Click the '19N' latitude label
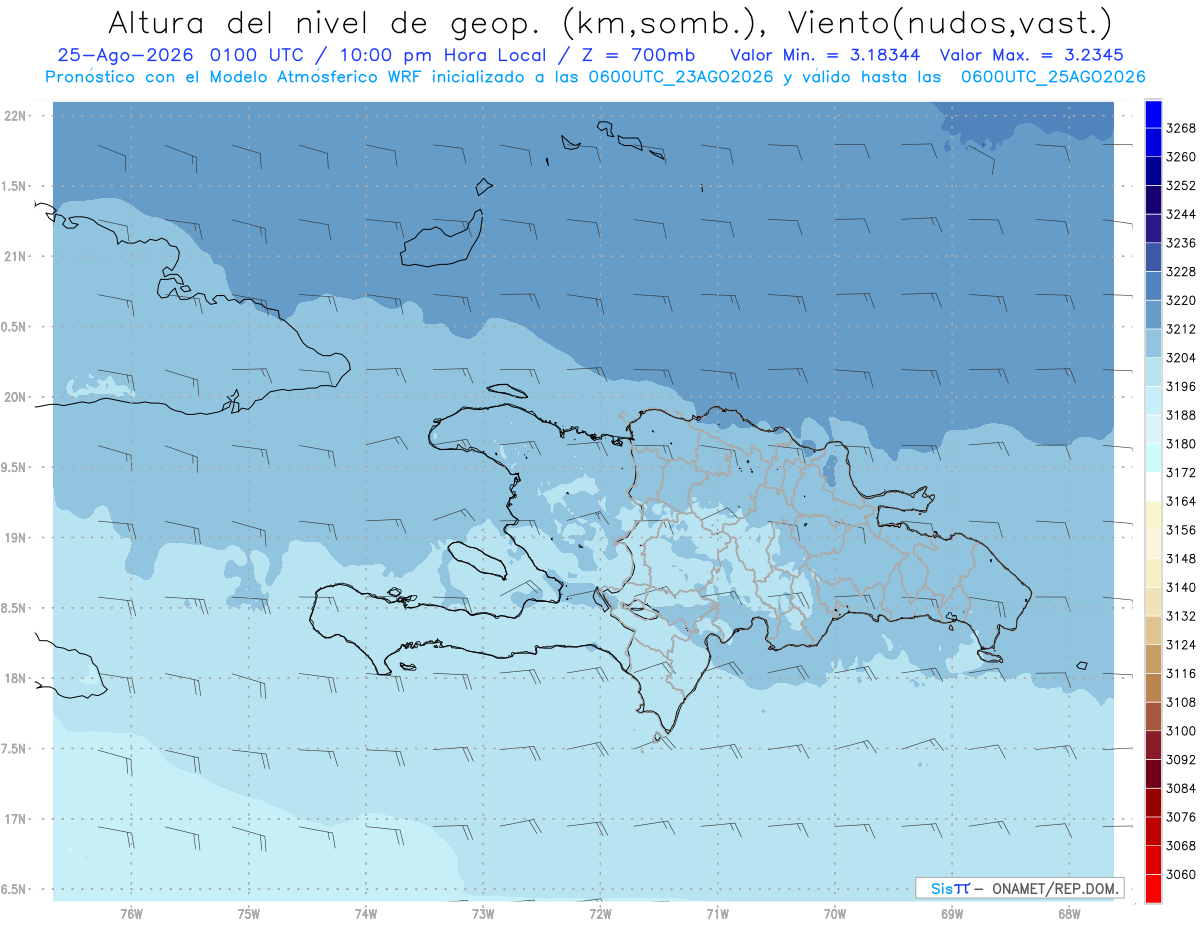Screen dimensions: 1200x927 tap(17, 537)
